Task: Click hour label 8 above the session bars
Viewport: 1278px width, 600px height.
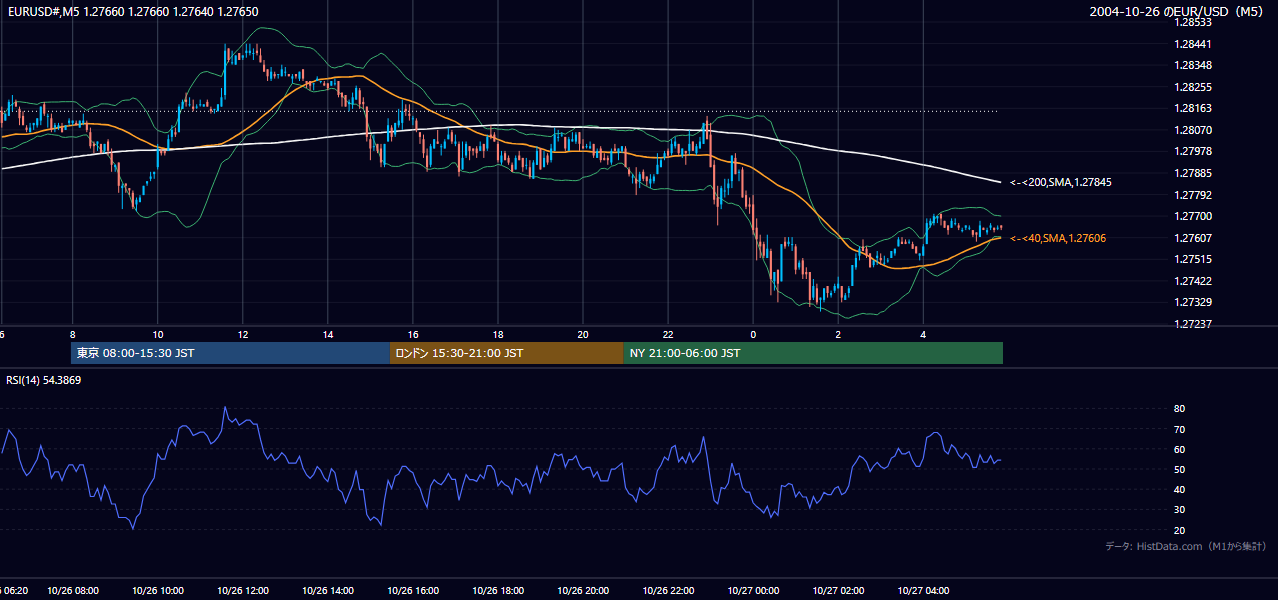Action: coord(73,334)
